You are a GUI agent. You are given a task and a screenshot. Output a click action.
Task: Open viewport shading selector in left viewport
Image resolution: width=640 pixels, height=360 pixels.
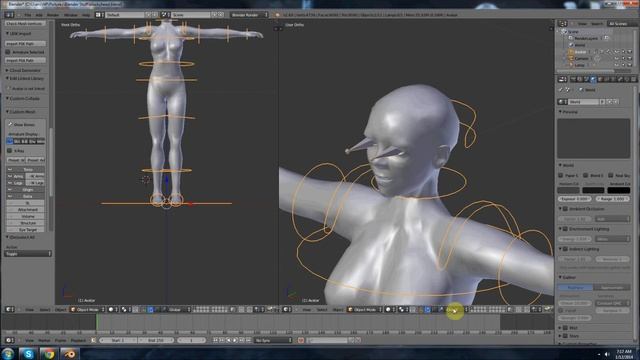coord(112,309)
